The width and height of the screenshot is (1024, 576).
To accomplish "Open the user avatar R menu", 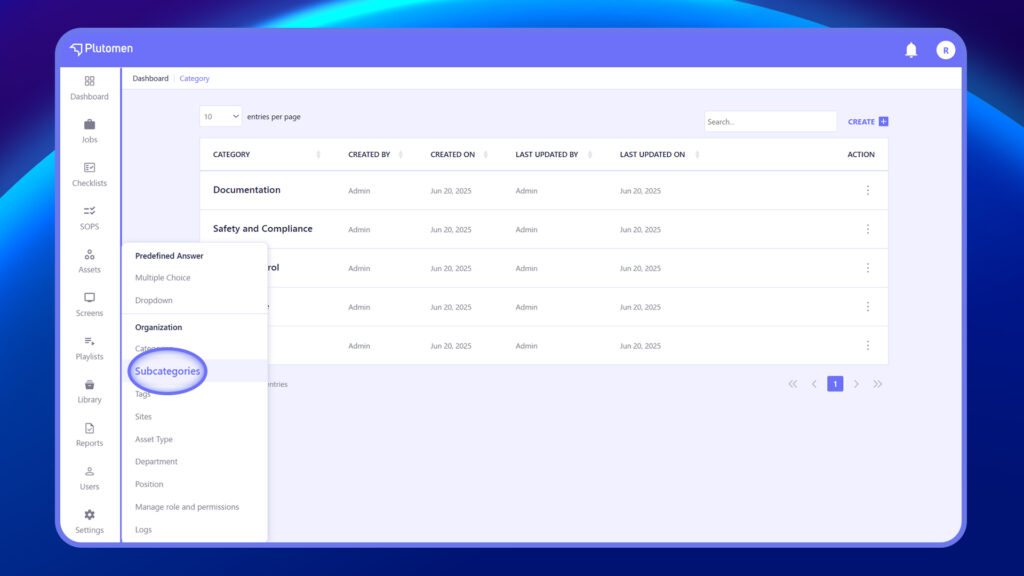I will (x=945, y=50).
